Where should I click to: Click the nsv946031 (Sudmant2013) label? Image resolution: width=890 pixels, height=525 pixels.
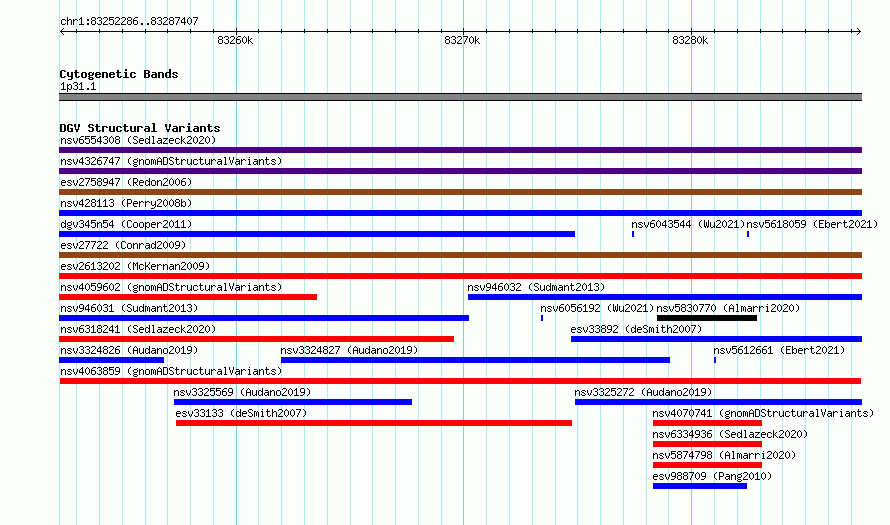[x=129, y=308]
